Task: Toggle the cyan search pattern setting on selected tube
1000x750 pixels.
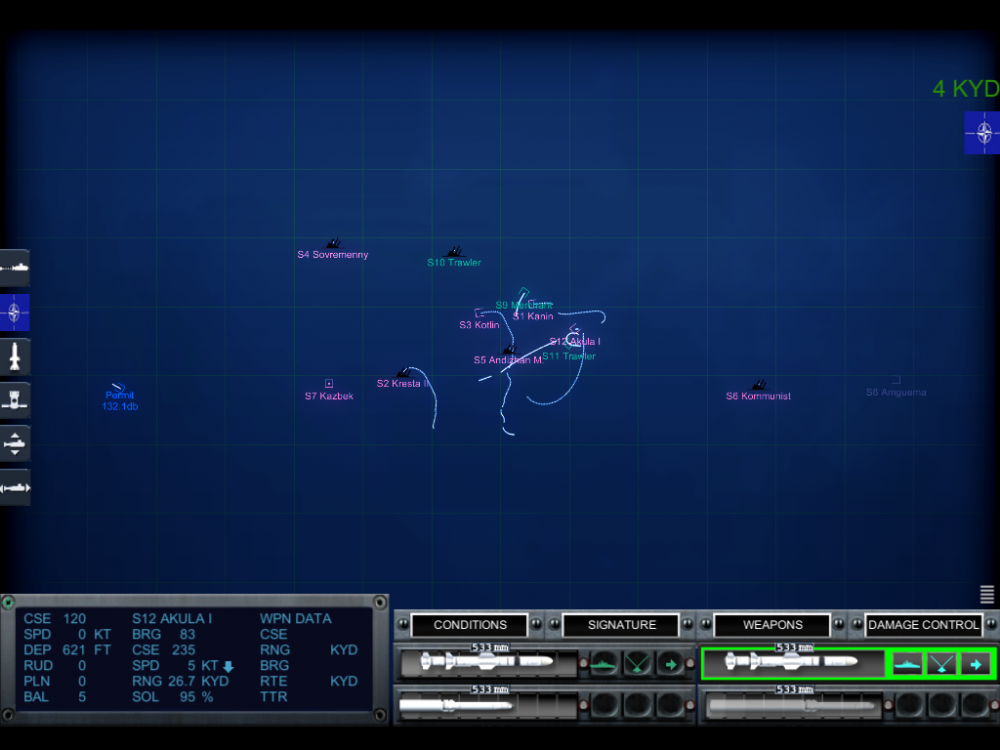Action: click(x=941, y=664)
